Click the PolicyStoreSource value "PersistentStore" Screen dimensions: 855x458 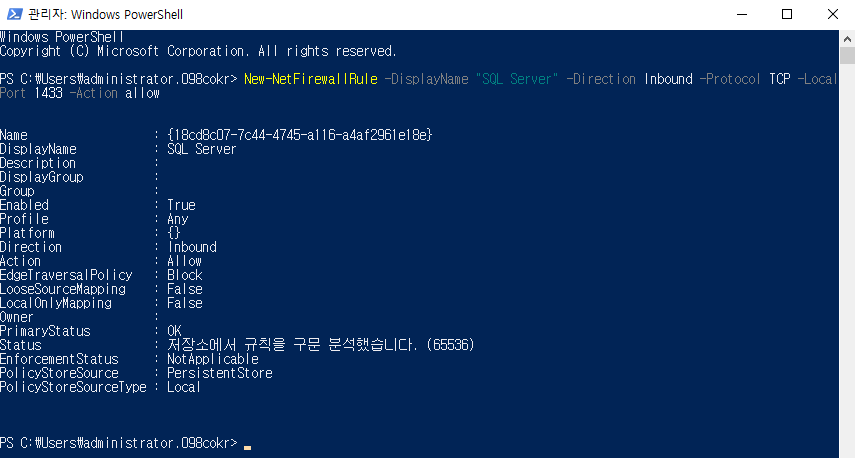(219, 373)
